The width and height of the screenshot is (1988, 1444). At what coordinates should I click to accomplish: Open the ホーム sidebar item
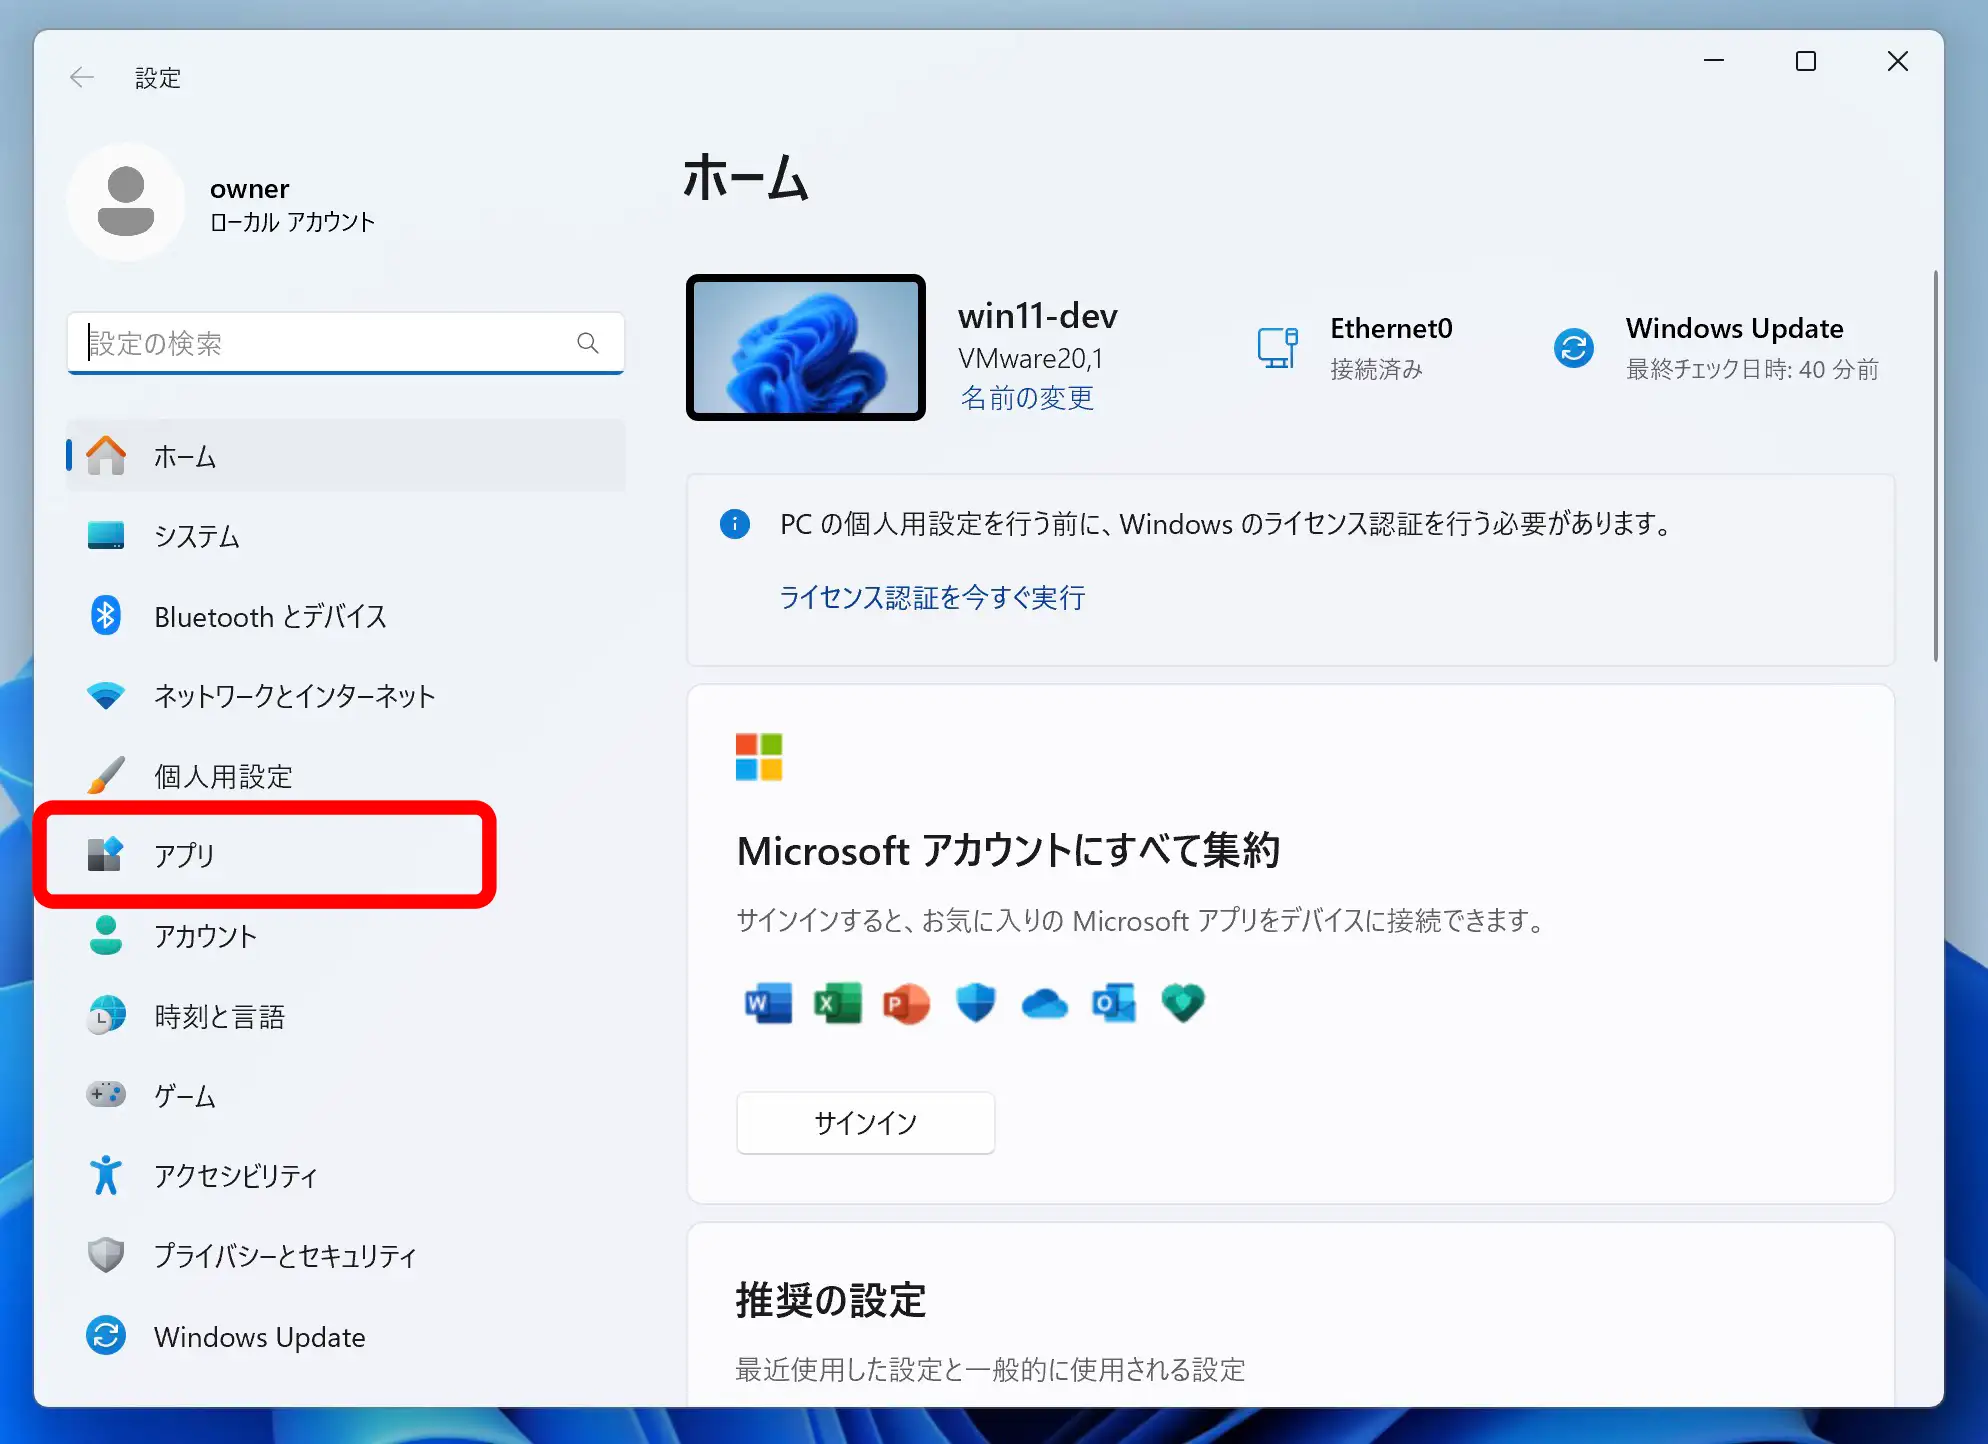[x=346, y=456]
